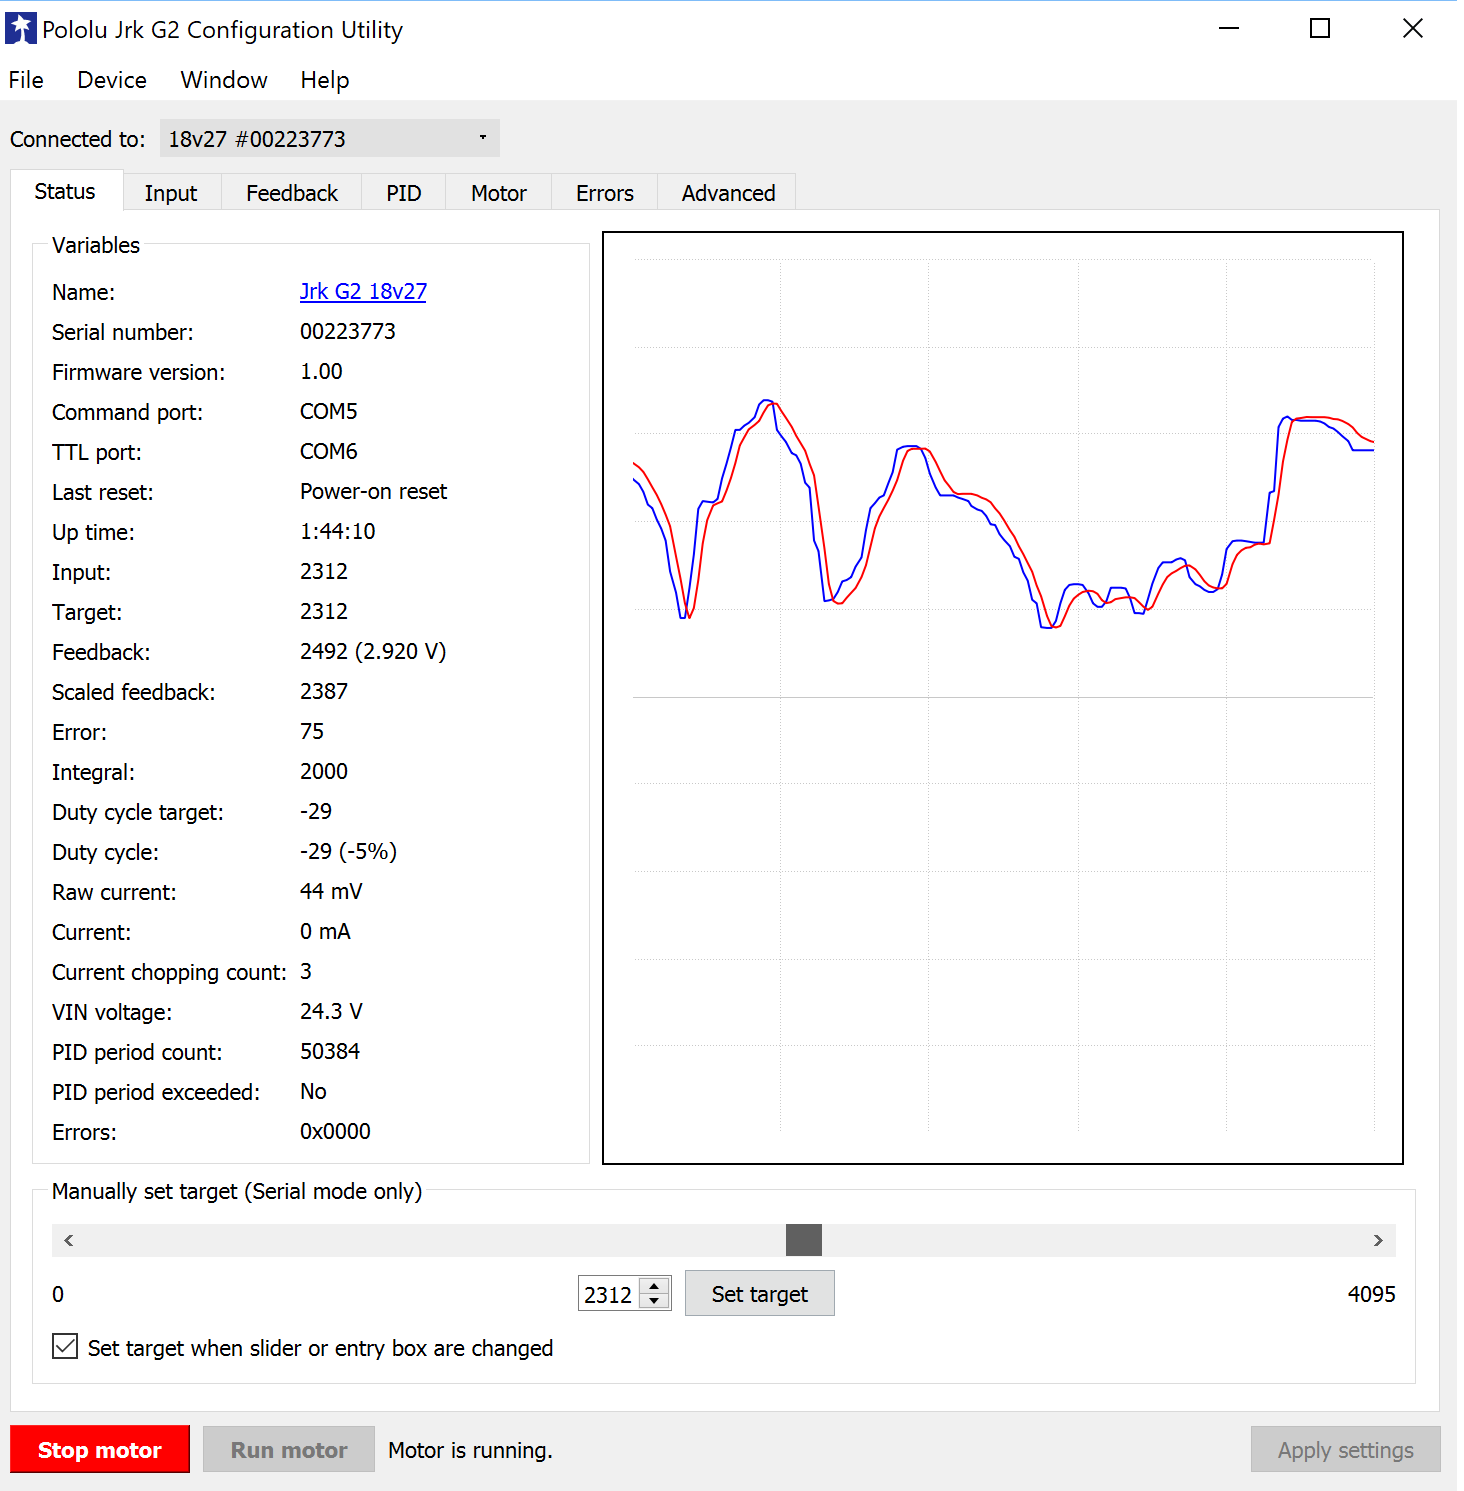Click the slider's right arrow to increase target
Viewport: 1464px width, 1491px height.
click(1378, 1240)
